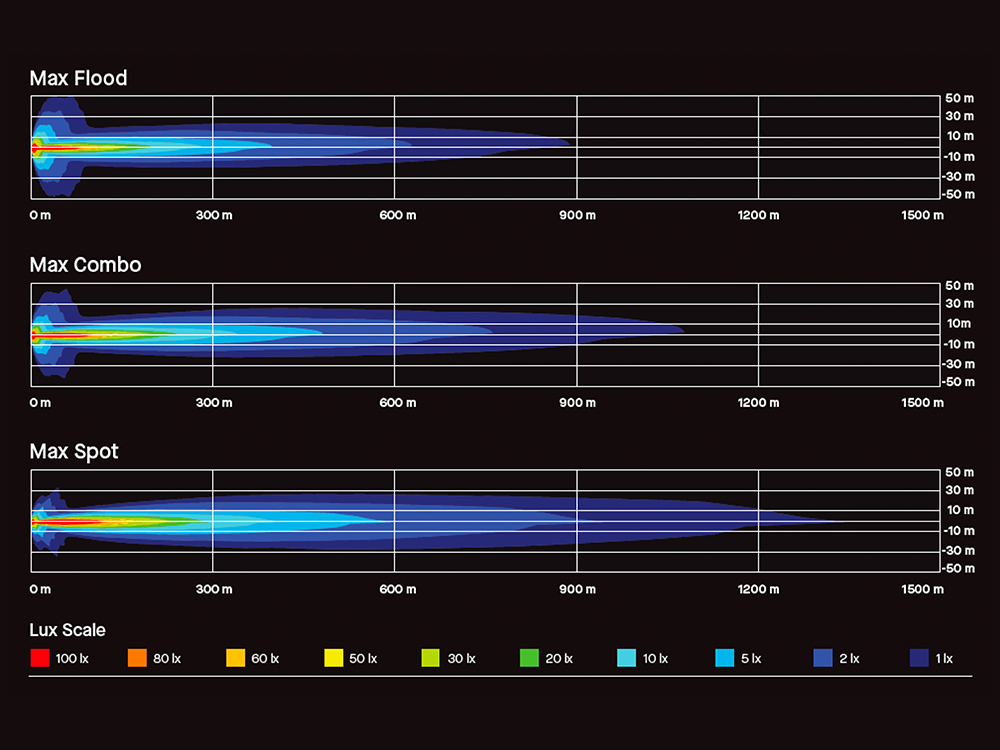Choose the 2 lx legend swatch
Image resolution: width=1000 pixels, height=750 pixels.
[823, 658]
